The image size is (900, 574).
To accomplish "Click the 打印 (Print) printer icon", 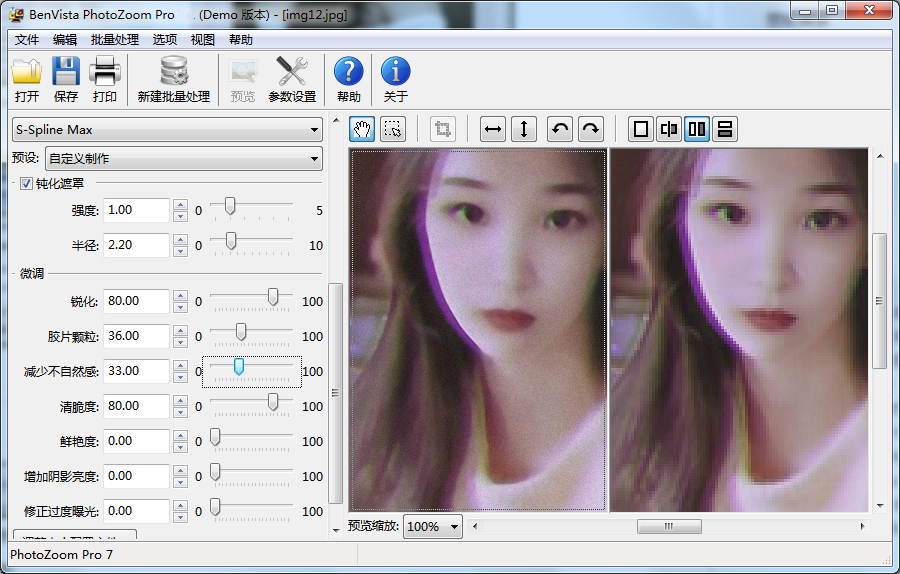I will coord(105,79).
